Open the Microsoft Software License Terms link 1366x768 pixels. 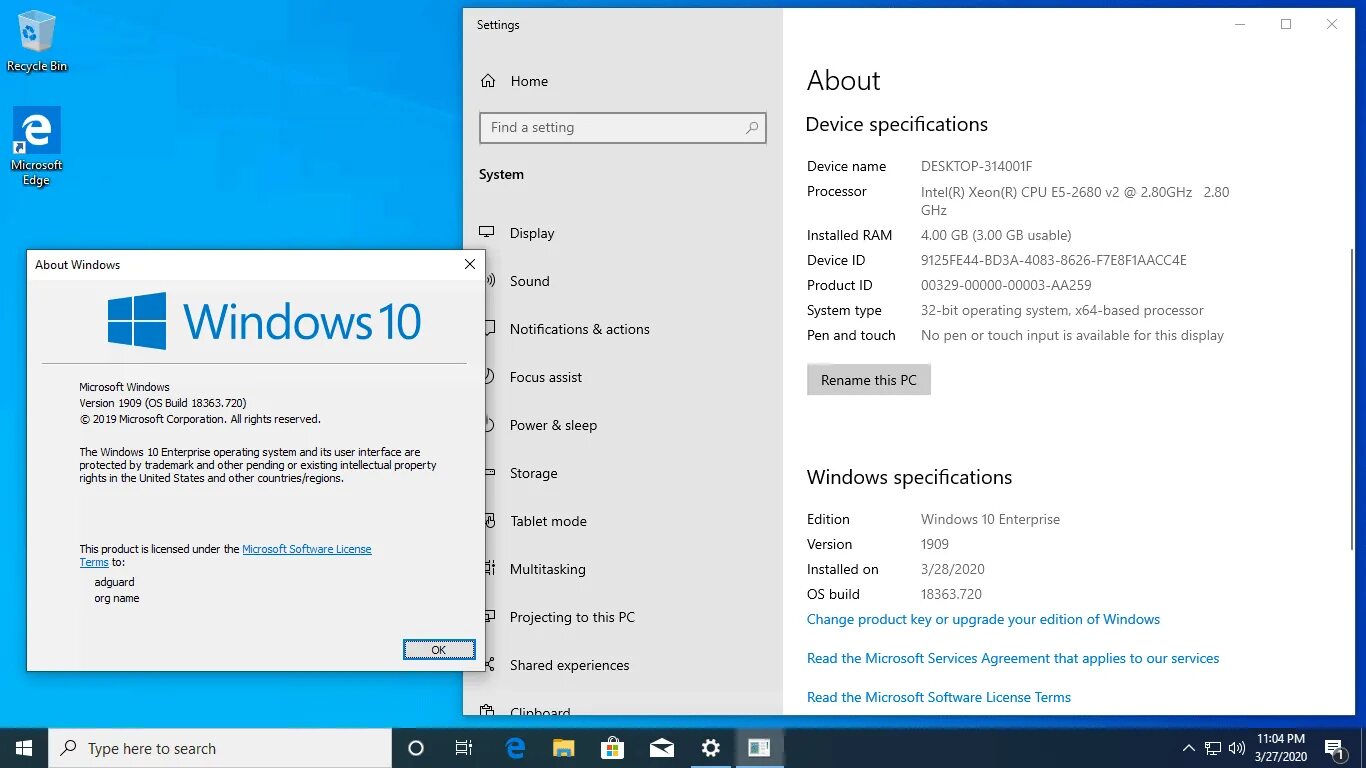[306, 548]
